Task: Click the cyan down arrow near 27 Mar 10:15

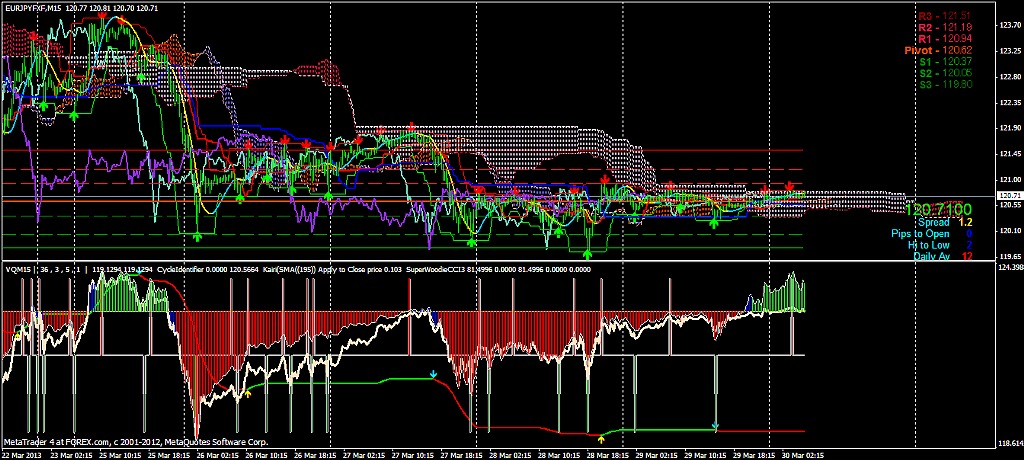Action: tap(433, 375)
